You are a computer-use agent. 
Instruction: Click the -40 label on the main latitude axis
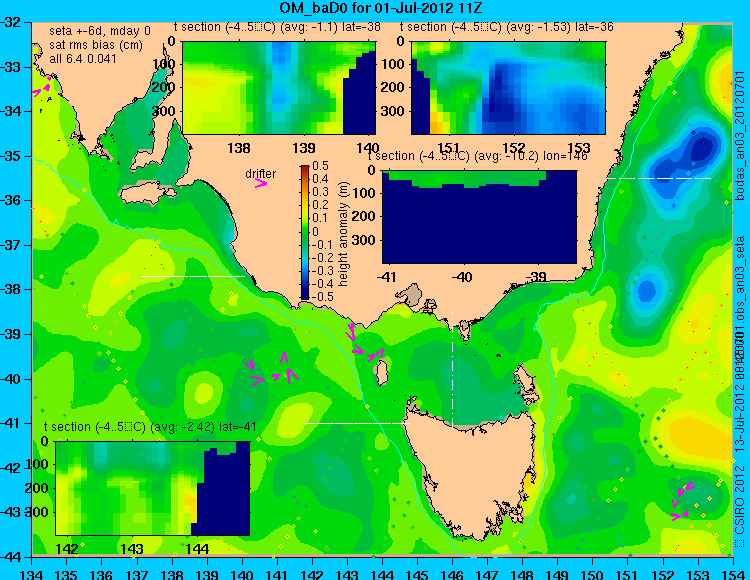(x=11, y=379)
